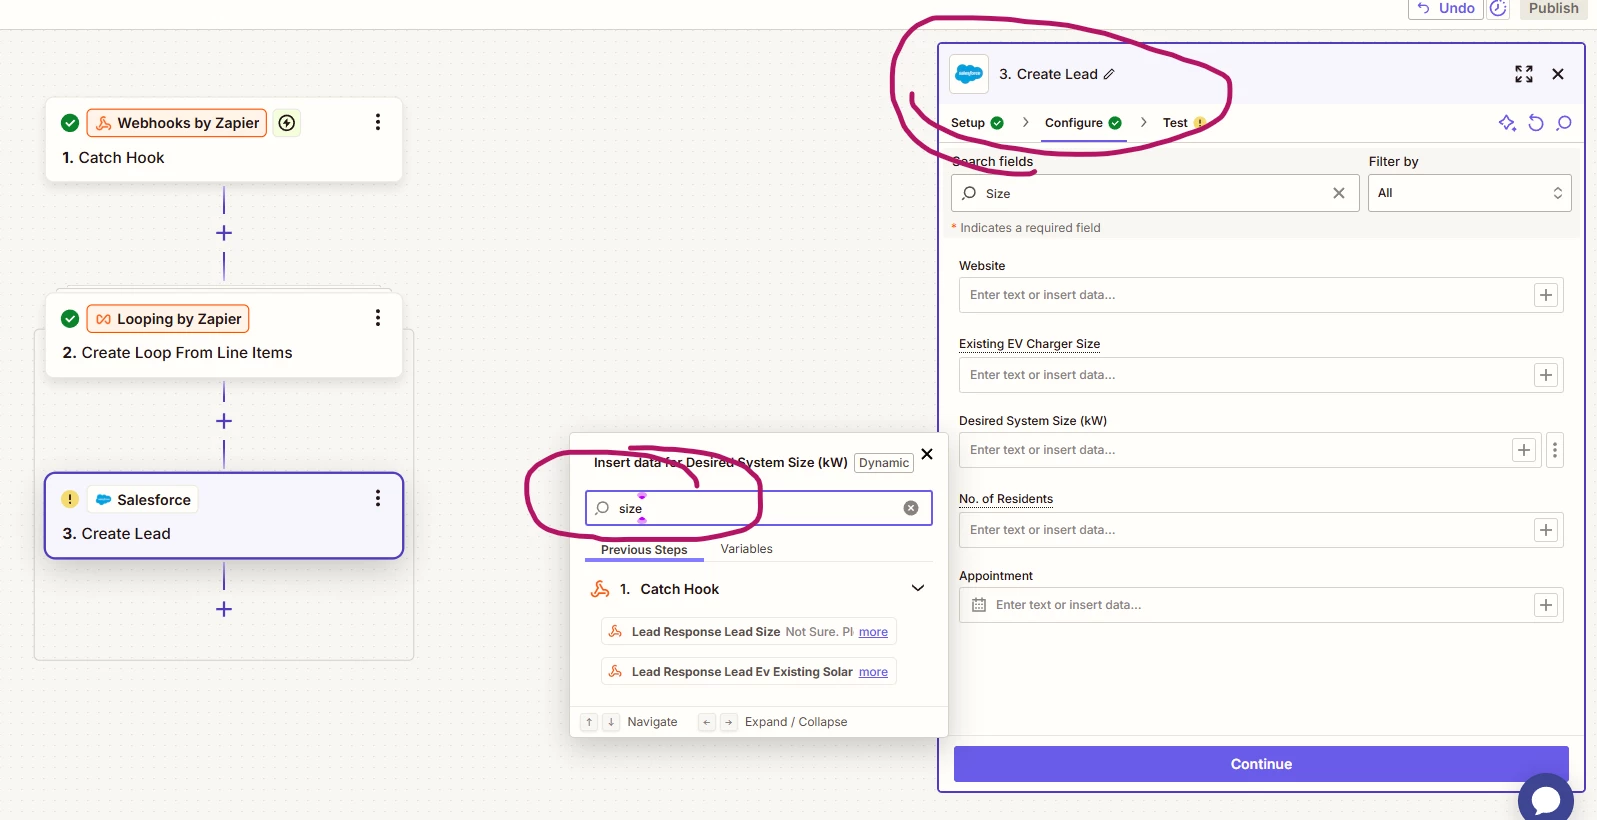Go to the Configure tab
Screen dimensions: 1597x820
[x=1083, y=123]
